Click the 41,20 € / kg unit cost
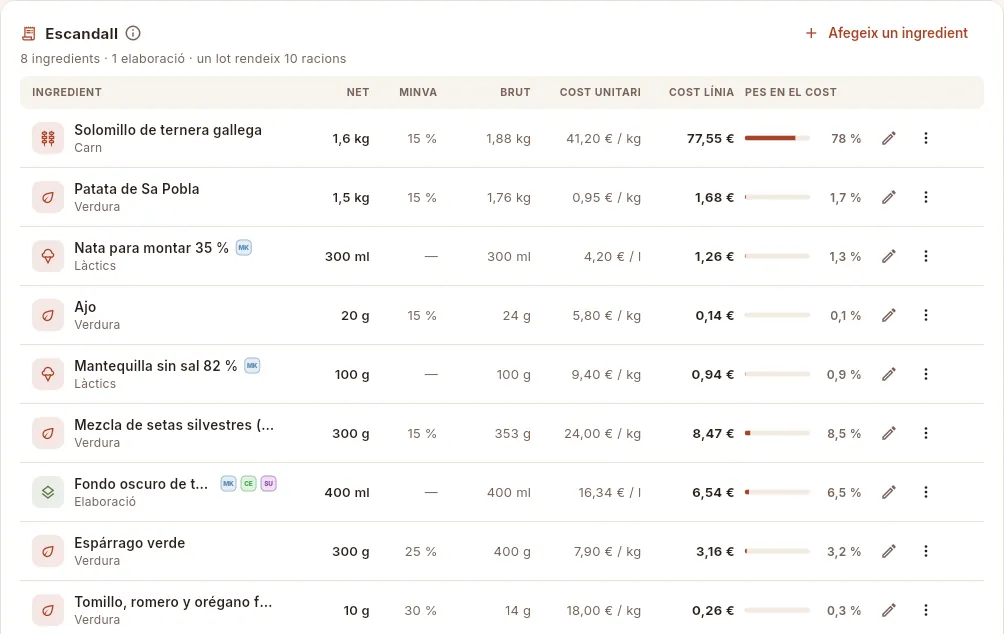Screen dimensions: 1004x634 (x=603, y=138)
